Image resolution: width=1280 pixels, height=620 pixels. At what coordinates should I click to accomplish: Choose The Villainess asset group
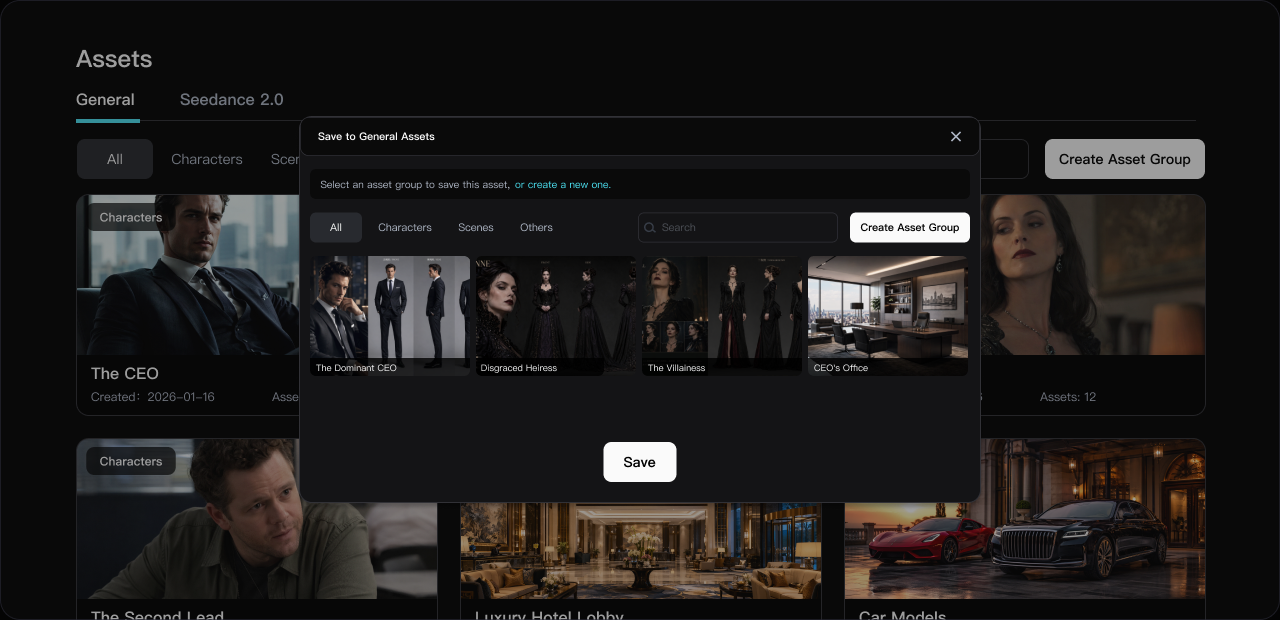(x=722, y=316)
